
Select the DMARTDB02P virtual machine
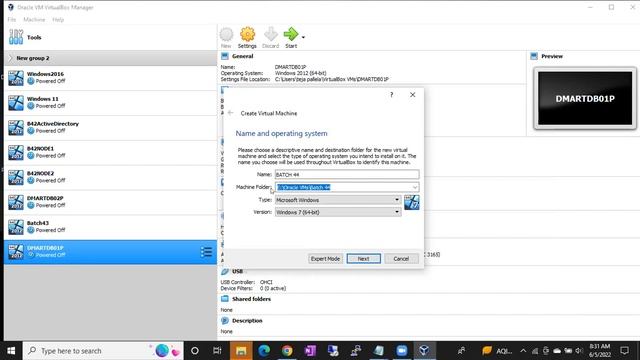[x=110, y=202]
